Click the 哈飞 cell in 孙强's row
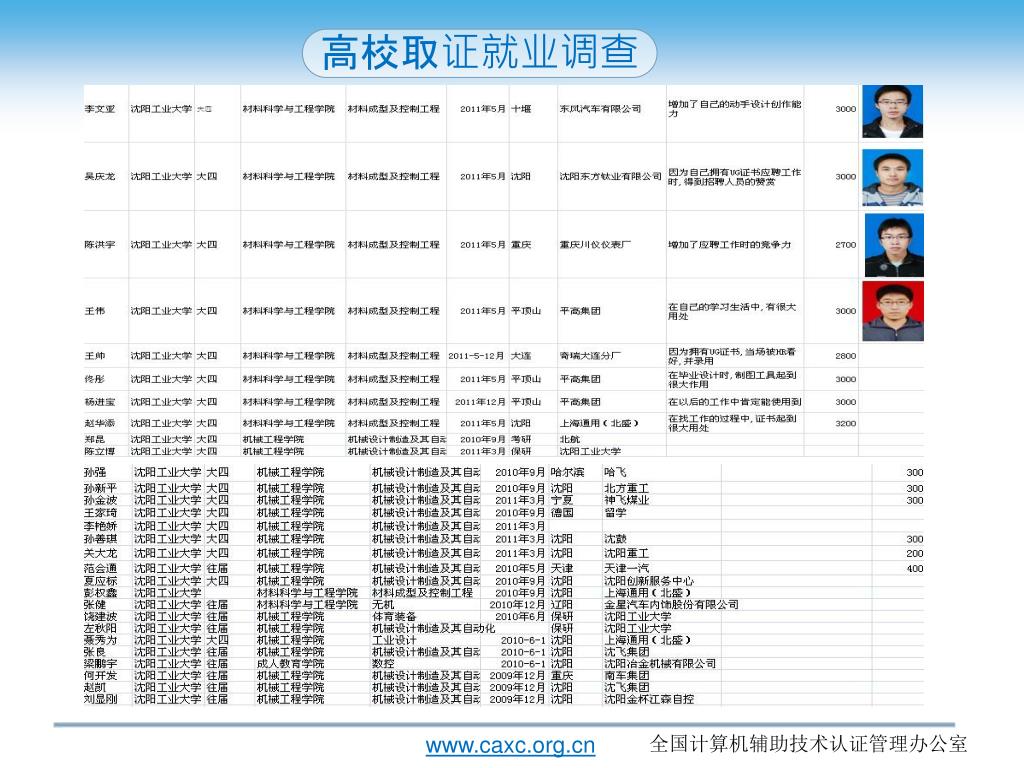Viewport: 1024px width, 768px height. [615, 472]
